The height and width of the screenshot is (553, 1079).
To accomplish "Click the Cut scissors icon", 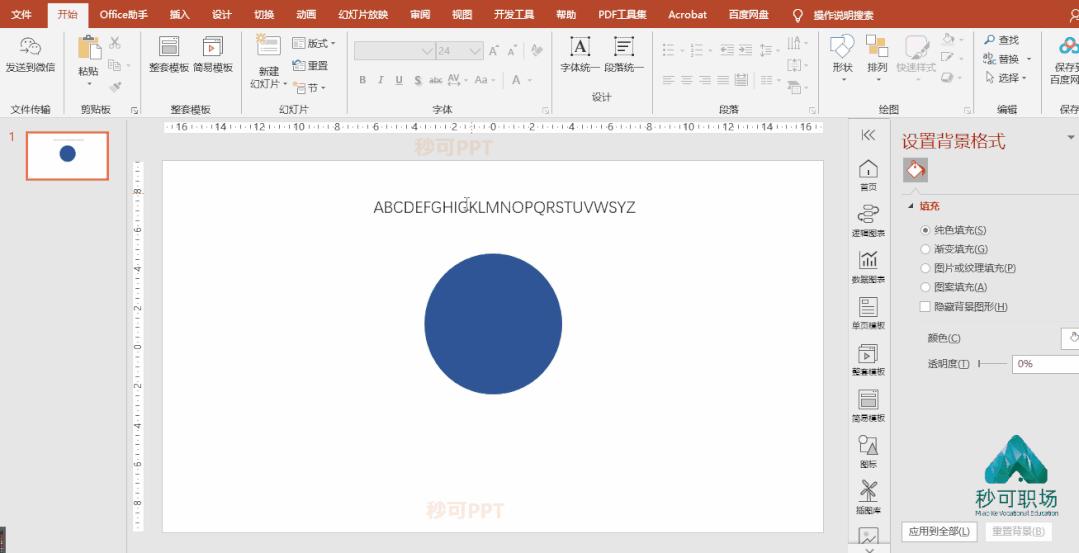I will [115, 43].
